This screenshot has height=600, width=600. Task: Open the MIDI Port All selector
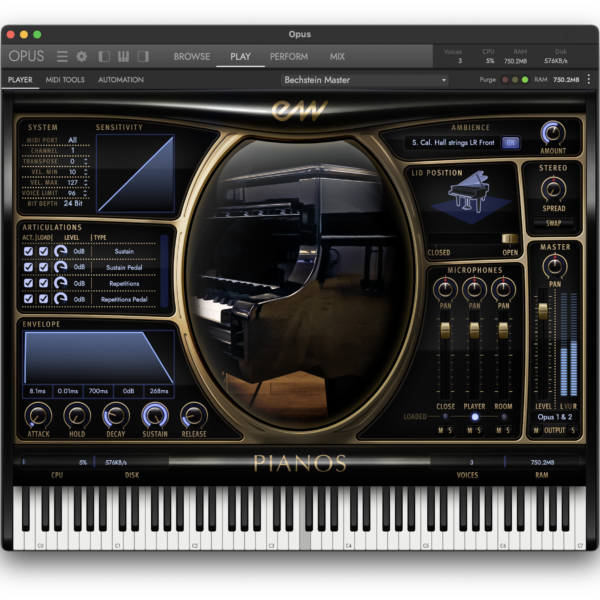(x=73, y=140)
